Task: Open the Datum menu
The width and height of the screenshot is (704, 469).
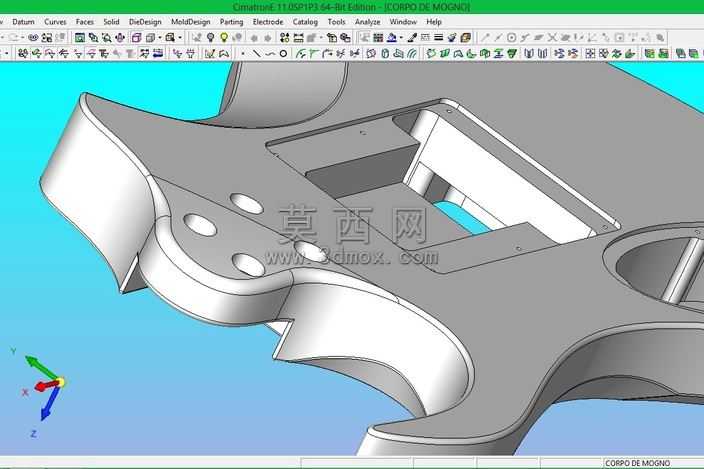Action: tap(23, 22)
